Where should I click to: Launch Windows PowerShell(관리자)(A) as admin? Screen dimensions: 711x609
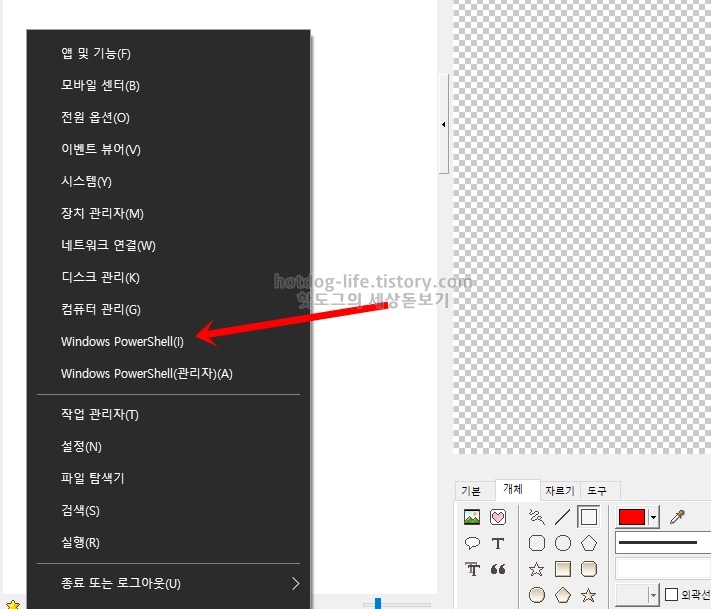(x=169, y=373)
